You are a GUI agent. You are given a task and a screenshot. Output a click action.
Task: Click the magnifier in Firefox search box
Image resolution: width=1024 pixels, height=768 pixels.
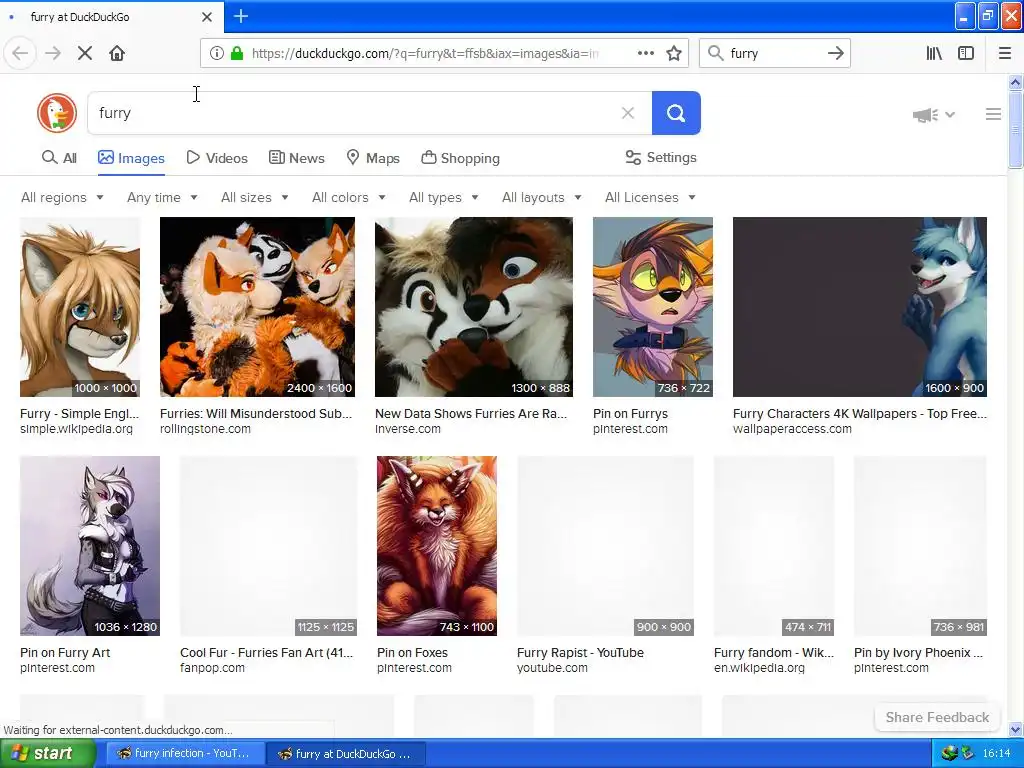pos(716,53)
